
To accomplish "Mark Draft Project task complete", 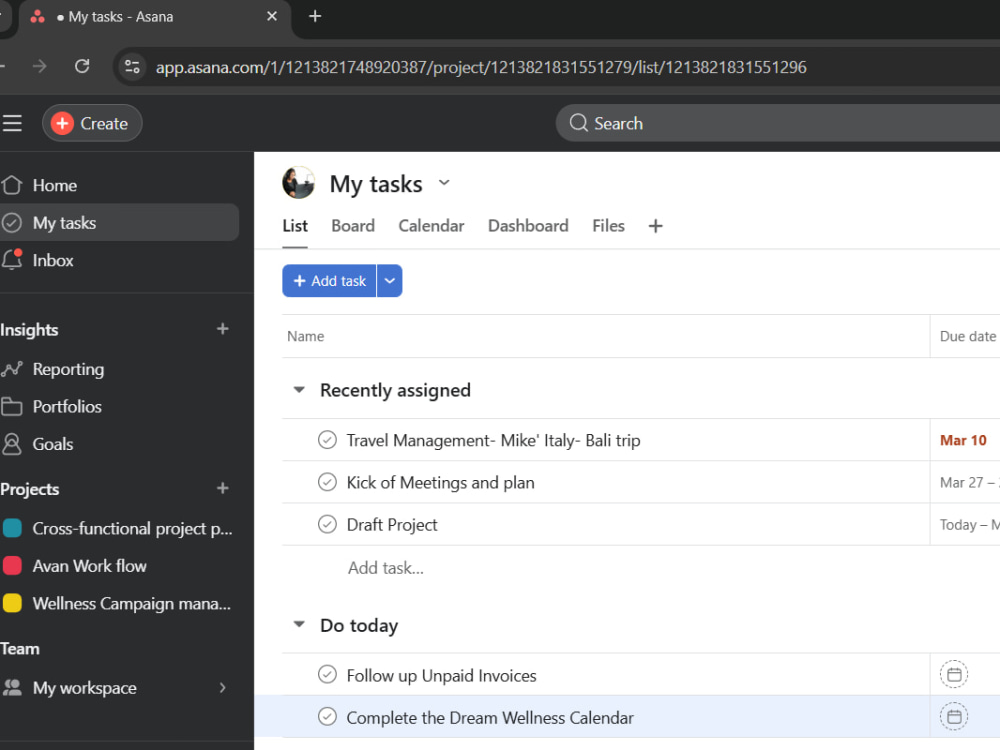I will click(x=327, y=524).
